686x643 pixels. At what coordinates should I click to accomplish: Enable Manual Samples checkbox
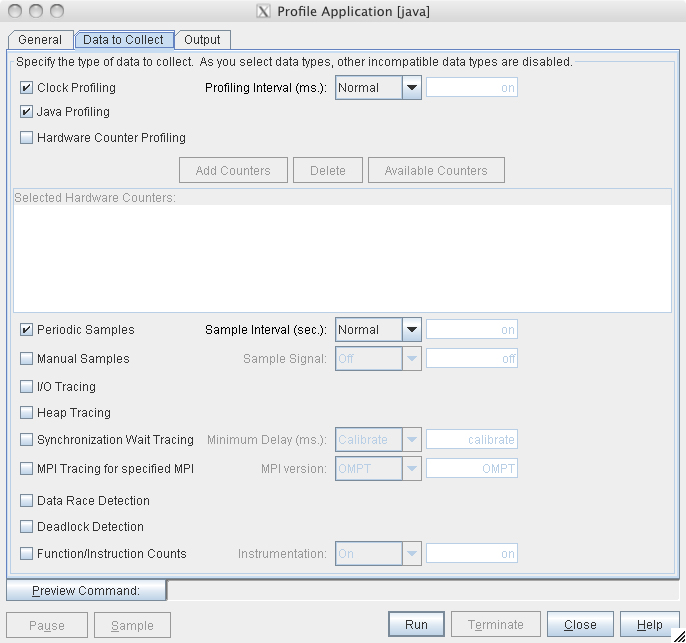click(x=26, y=359)
